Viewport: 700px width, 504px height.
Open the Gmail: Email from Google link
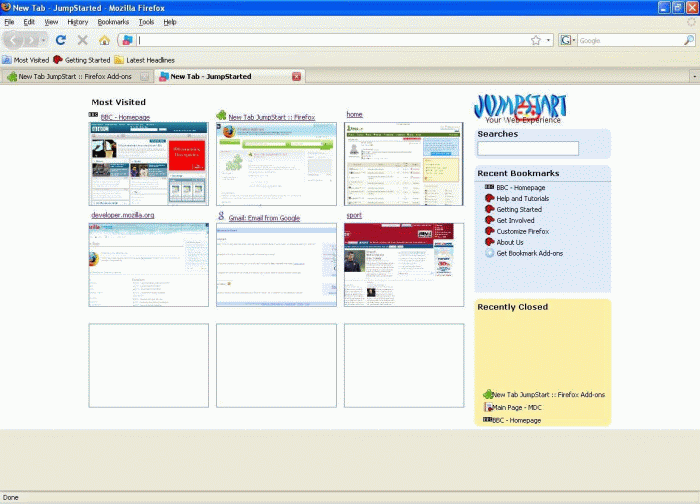(264, 218)
